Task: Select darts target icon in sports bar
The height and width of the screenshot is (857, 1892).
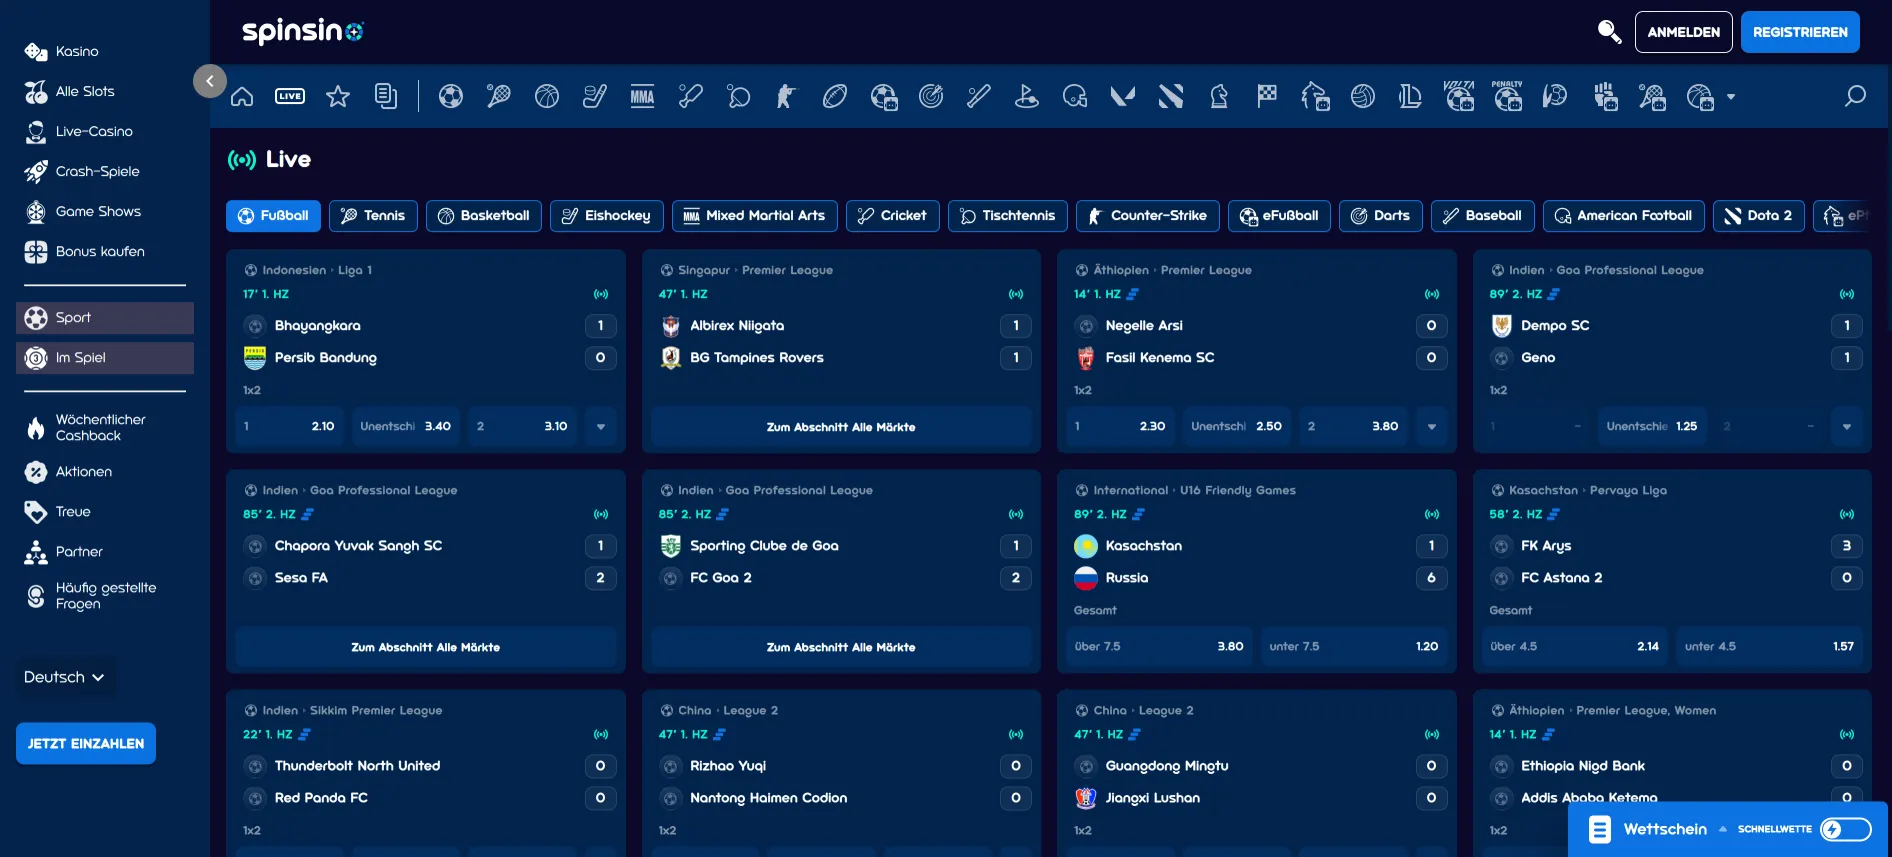Action: click(x=931, y=96)
